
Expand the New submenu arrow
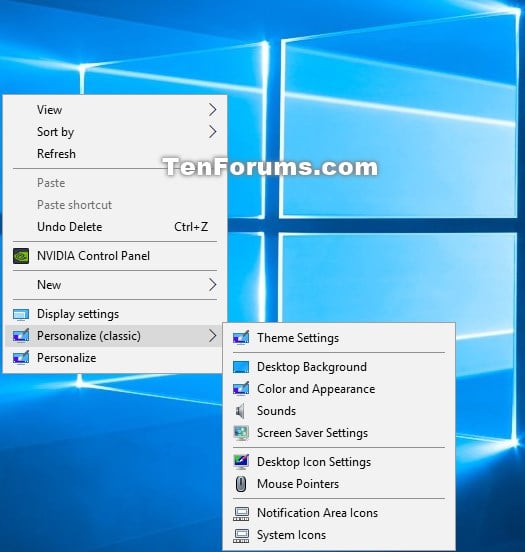(x=212, y=285)
